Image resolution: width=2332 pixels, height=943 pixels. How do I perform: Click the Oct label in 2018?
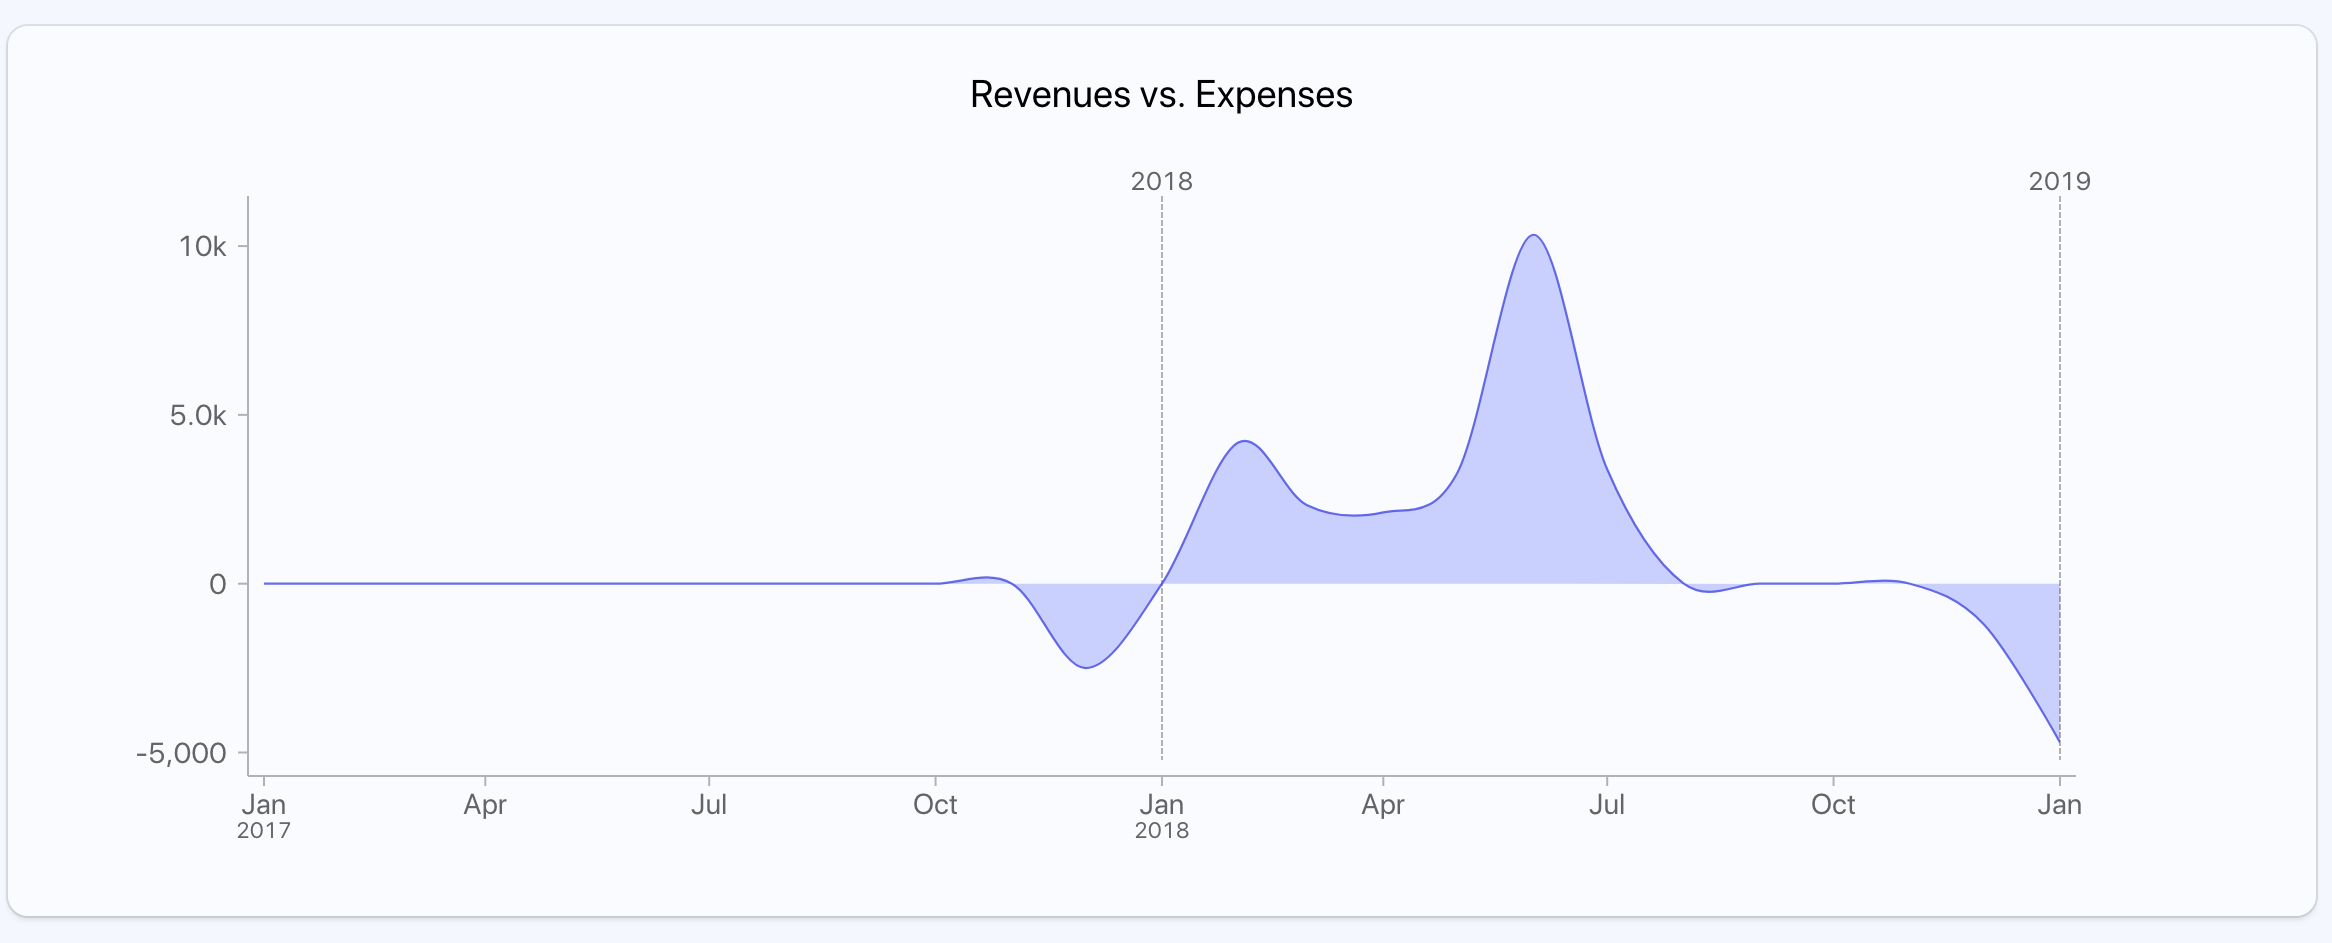(x=1834, y=803)
